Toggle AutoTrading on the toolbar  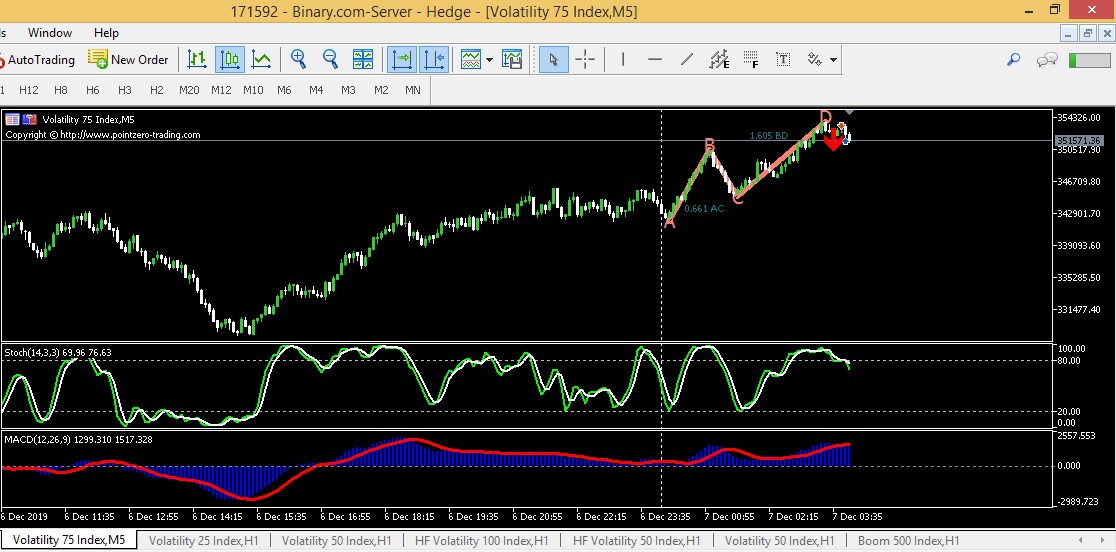coord(38,60)
